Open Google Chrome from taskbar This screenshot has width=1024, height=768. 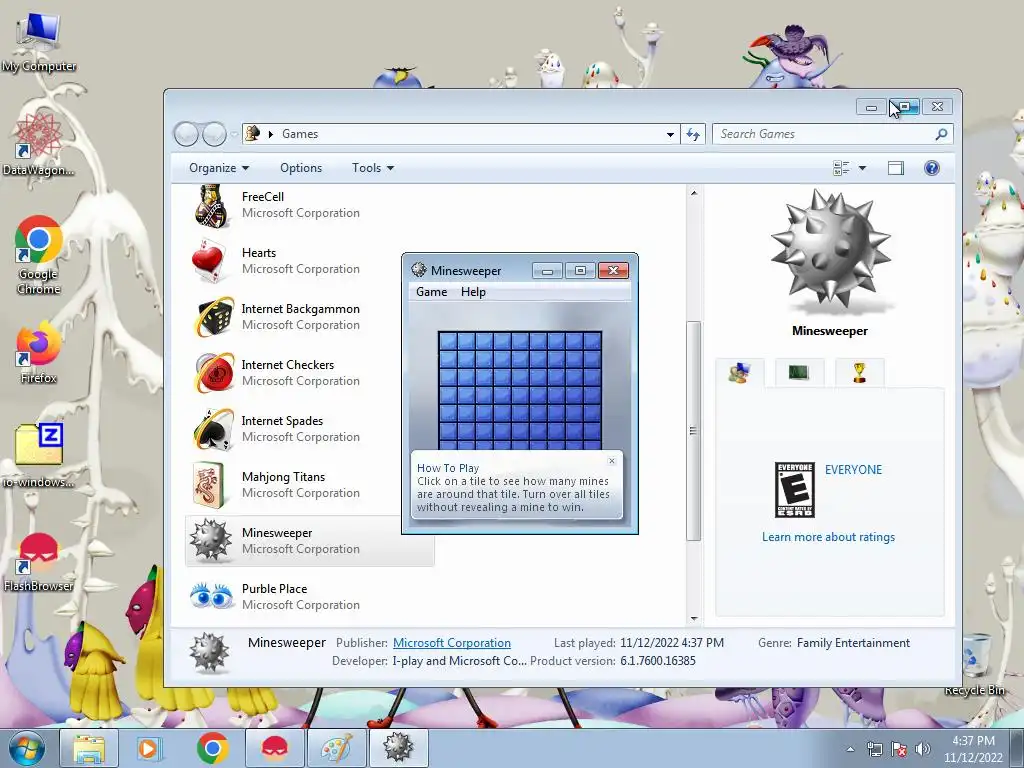[x=212, y=748]
